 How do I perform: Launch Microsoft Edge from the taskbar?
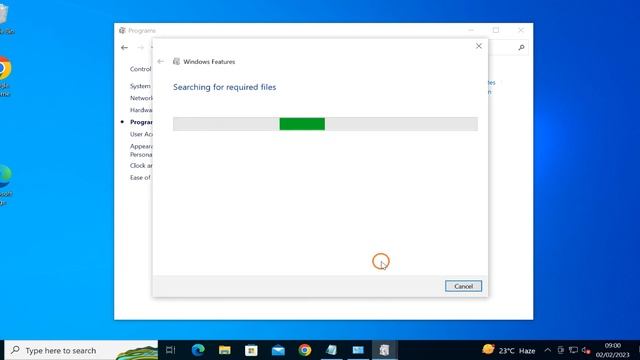198,350
